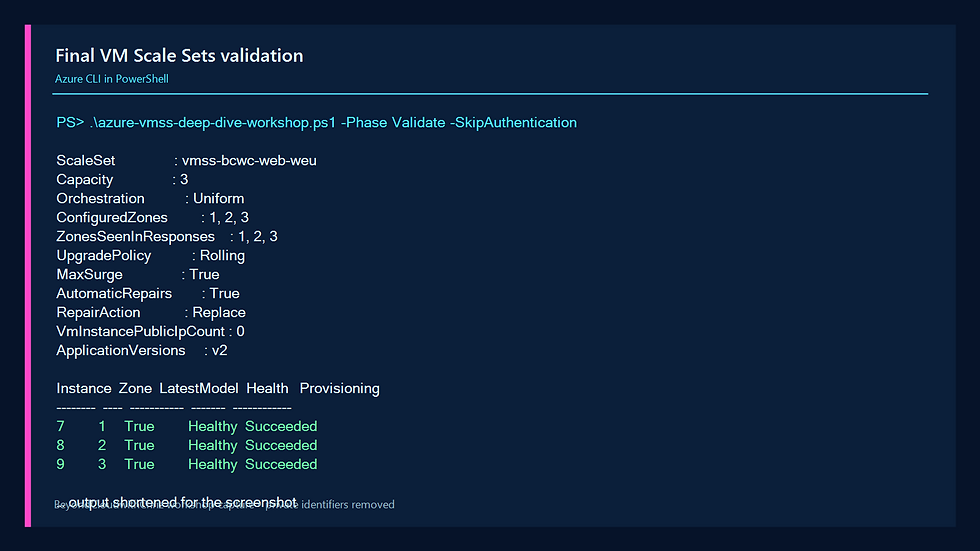Click the title "Final VM Scale Sets validation"
This screenshot has width=980, height=551.
click(x=179, y=56)
